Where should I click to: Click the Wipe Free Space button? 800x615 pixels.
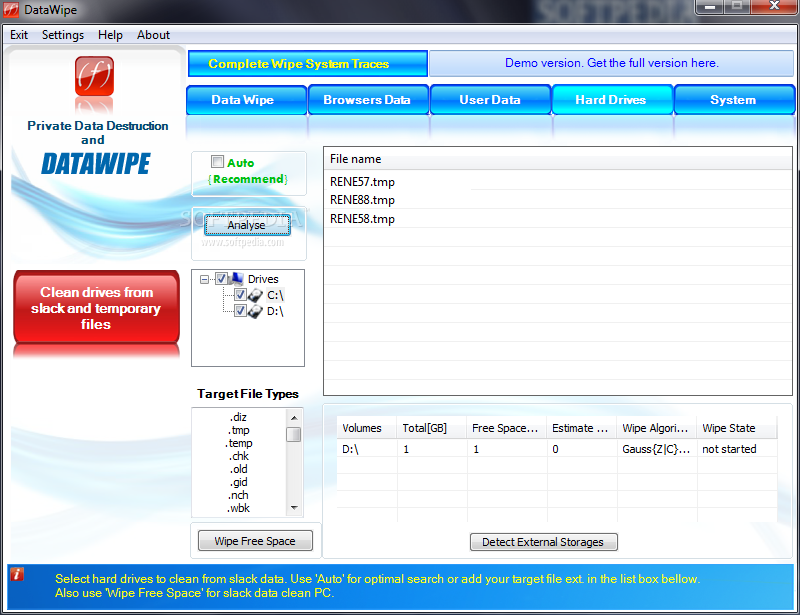click(255, 541)
